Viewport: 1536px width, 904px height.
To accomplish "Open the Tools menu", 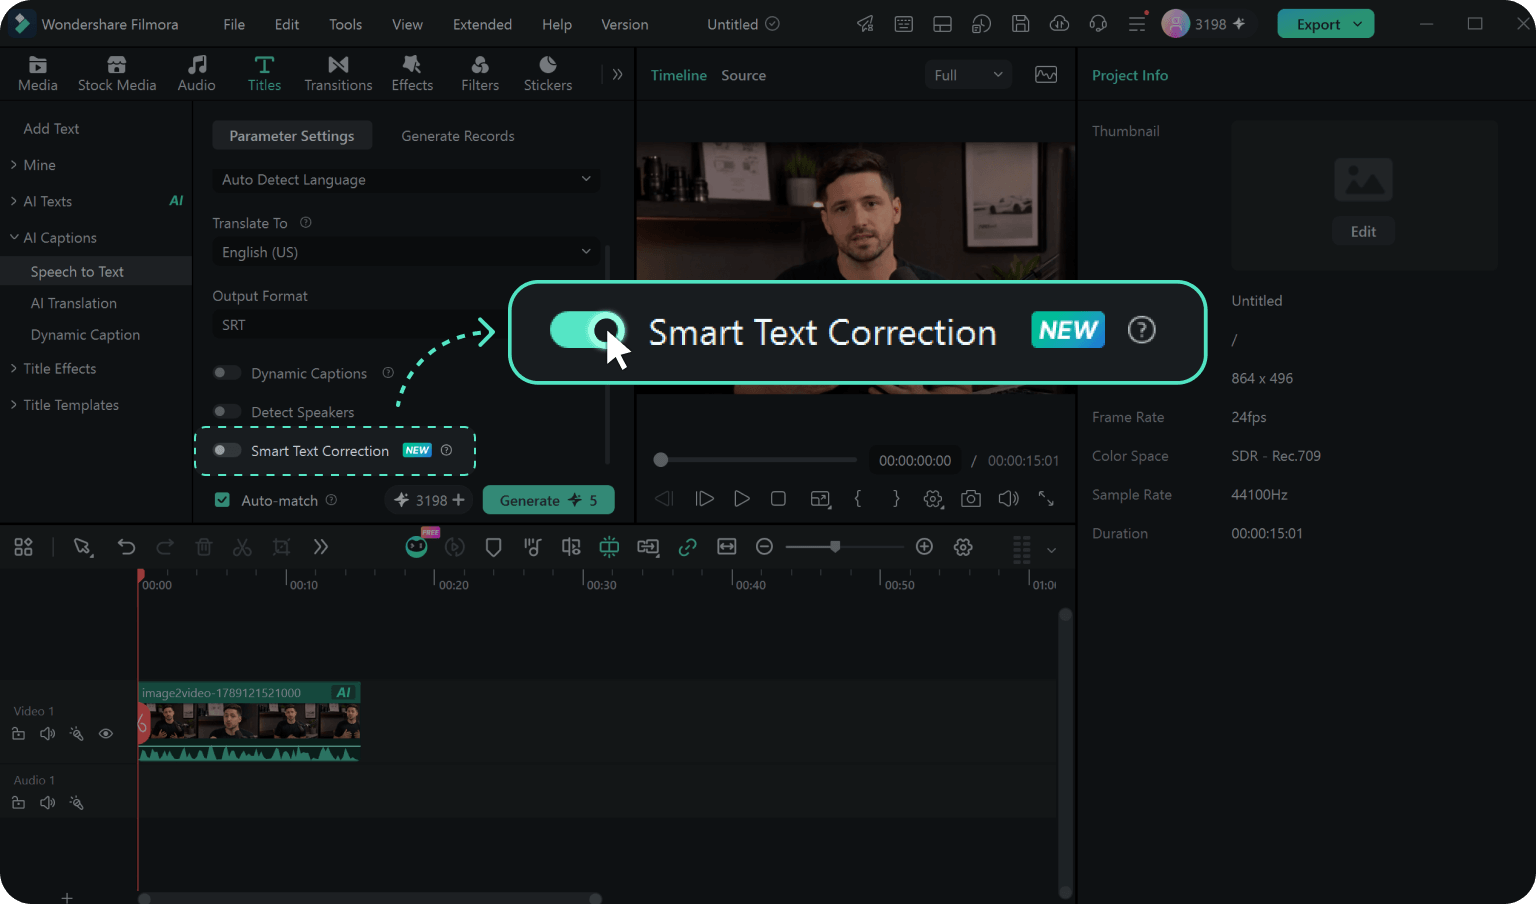I will click(x=346, y=24).
